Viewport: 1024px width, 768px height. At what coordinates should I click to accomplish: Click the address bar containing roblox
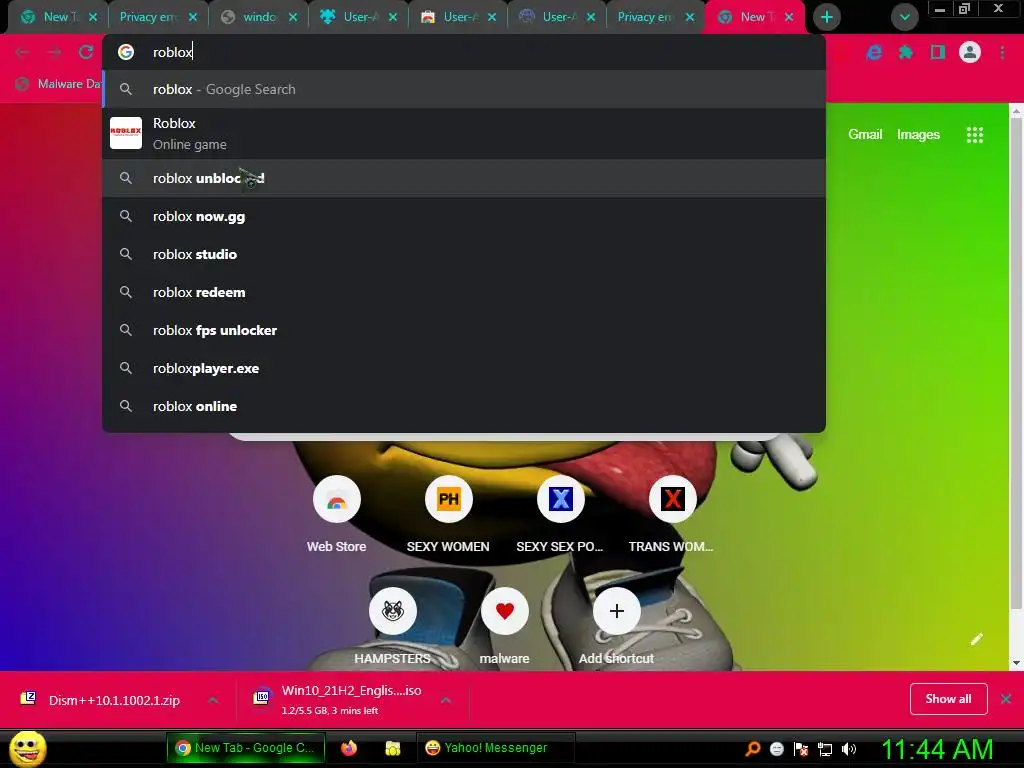coord(464,52)
